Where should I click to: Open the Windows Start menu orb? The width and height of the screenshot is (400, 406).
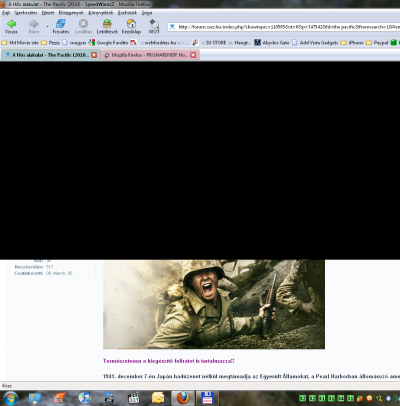click(x=11, y=398)
